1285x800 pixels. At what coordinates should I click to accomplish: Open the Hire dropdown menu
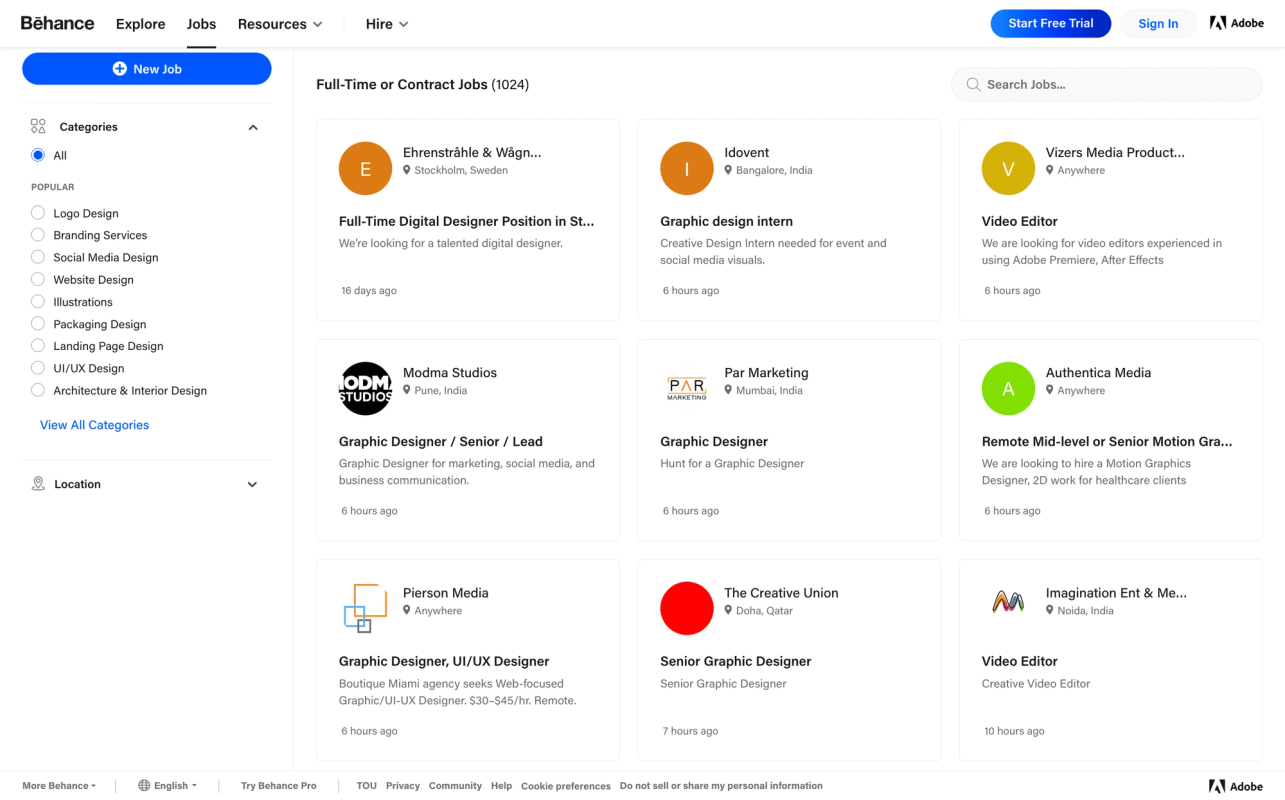pyautogui.click(x=387, y=24)
